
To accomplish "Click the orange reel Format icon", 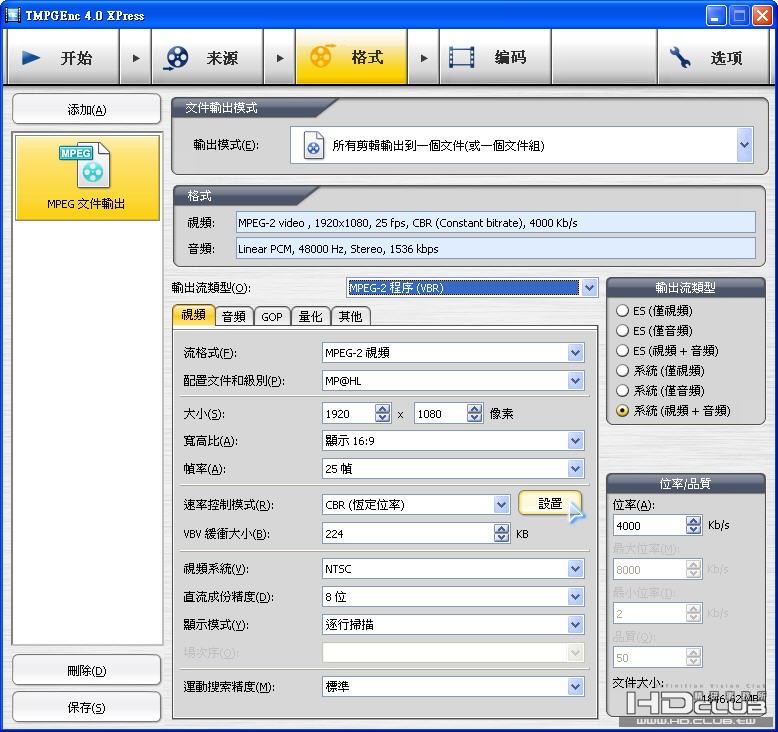I will point(322,56).
